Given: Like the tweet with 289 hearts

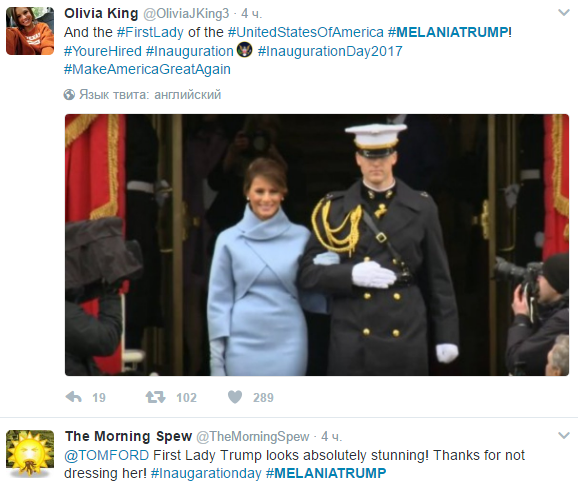Looking at the screenshot, I should (235, 397).
